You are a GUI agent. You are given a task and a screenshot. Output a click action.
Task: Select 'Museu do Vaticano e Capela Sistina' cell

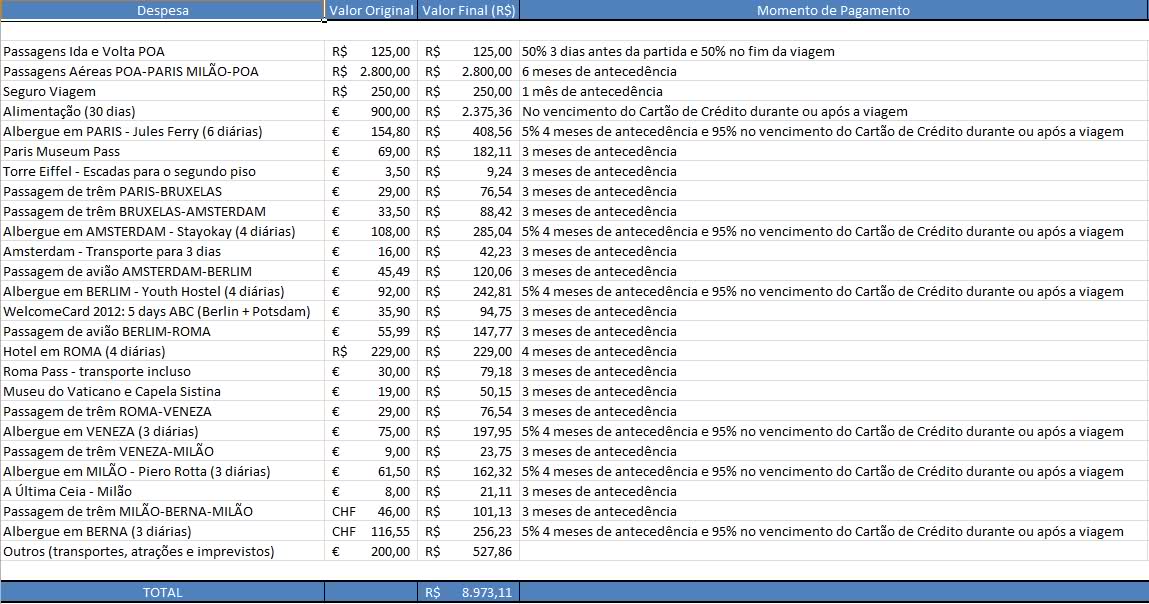(112, 391)
